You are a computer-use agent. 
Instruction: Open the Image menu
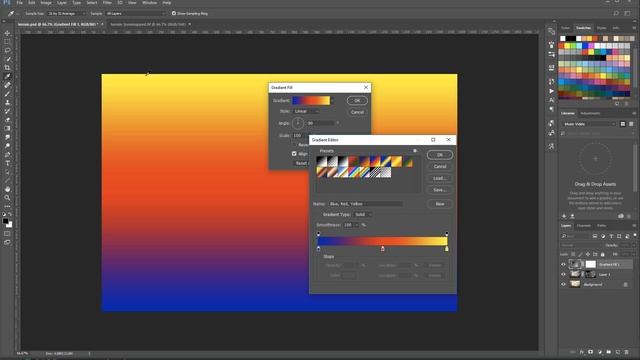click(46, 2)
